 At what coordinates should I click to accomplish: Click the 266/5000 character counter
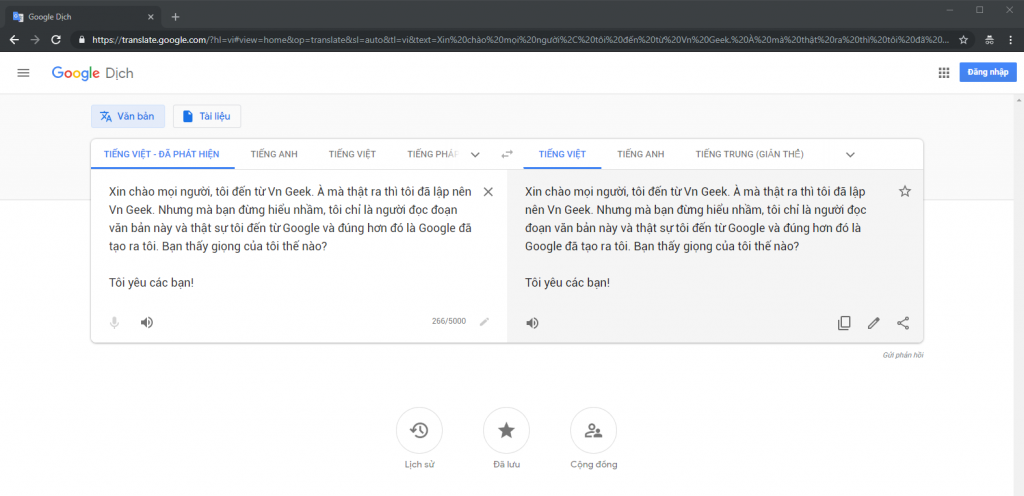coord(449,321)
